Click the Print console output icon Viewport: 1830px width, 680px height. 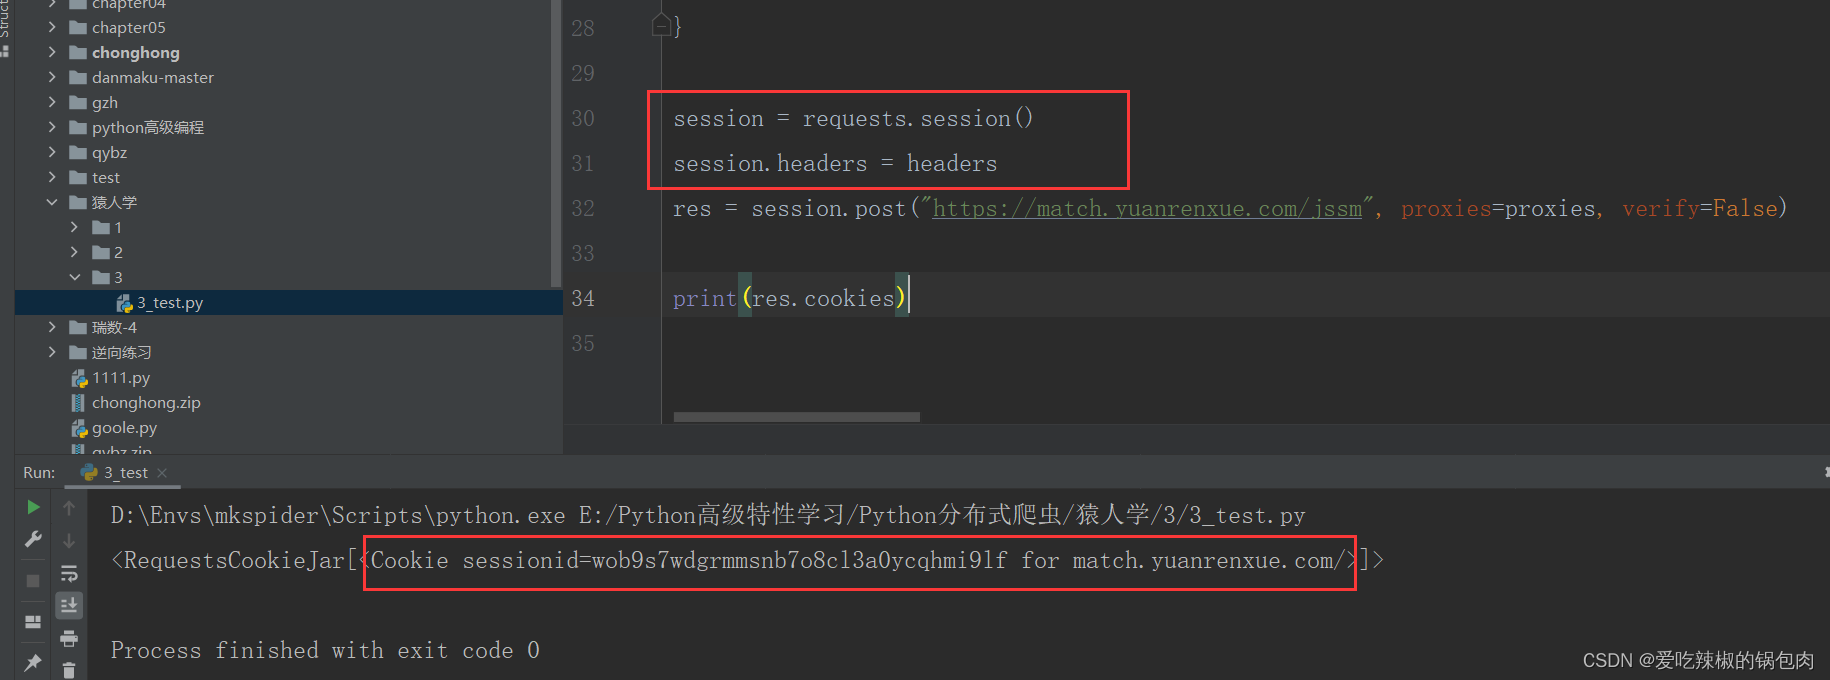click(69, 638)
